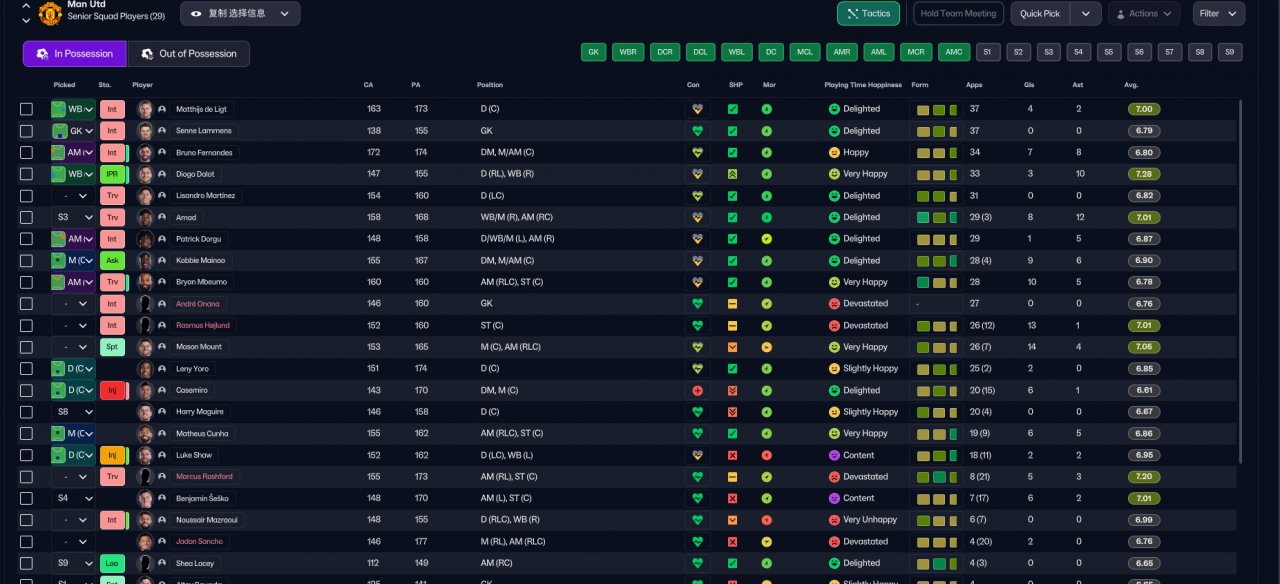Click Kobbie Mainoo's player portrait
Viewport: 1280px width, 584px height.
pos(145,260)
